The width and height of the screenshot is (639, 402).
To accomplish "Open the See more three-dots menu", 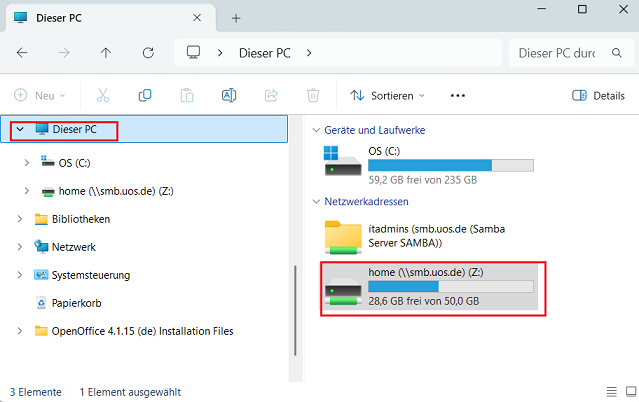I will [458, 95].
